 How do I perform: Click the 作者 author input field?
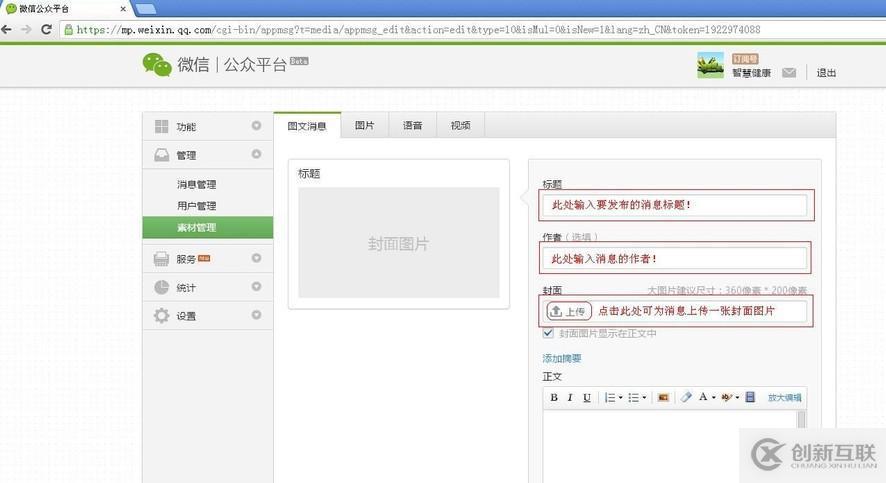coord(675,258)
